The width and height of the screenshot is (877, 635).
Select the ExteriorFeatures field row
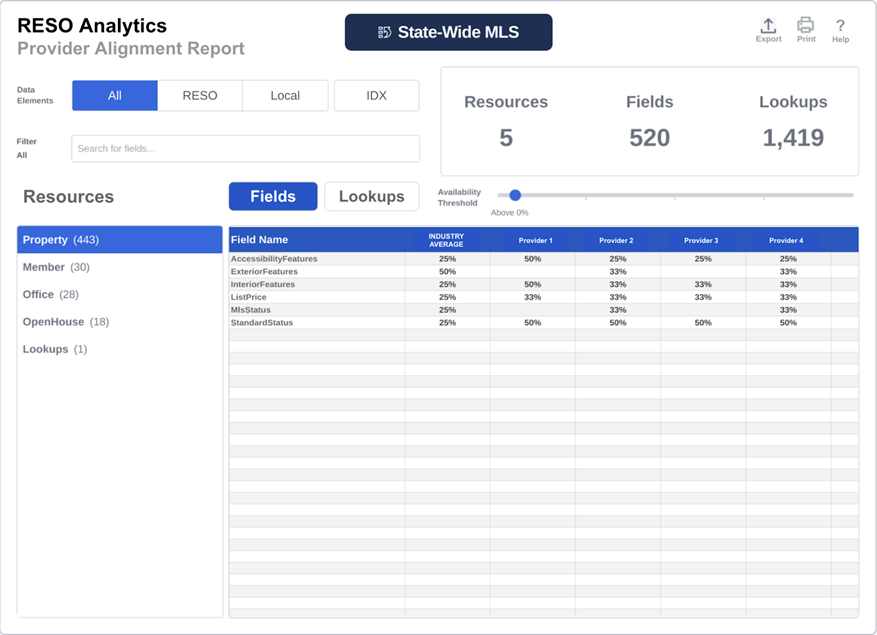click(x=544, y=272)
